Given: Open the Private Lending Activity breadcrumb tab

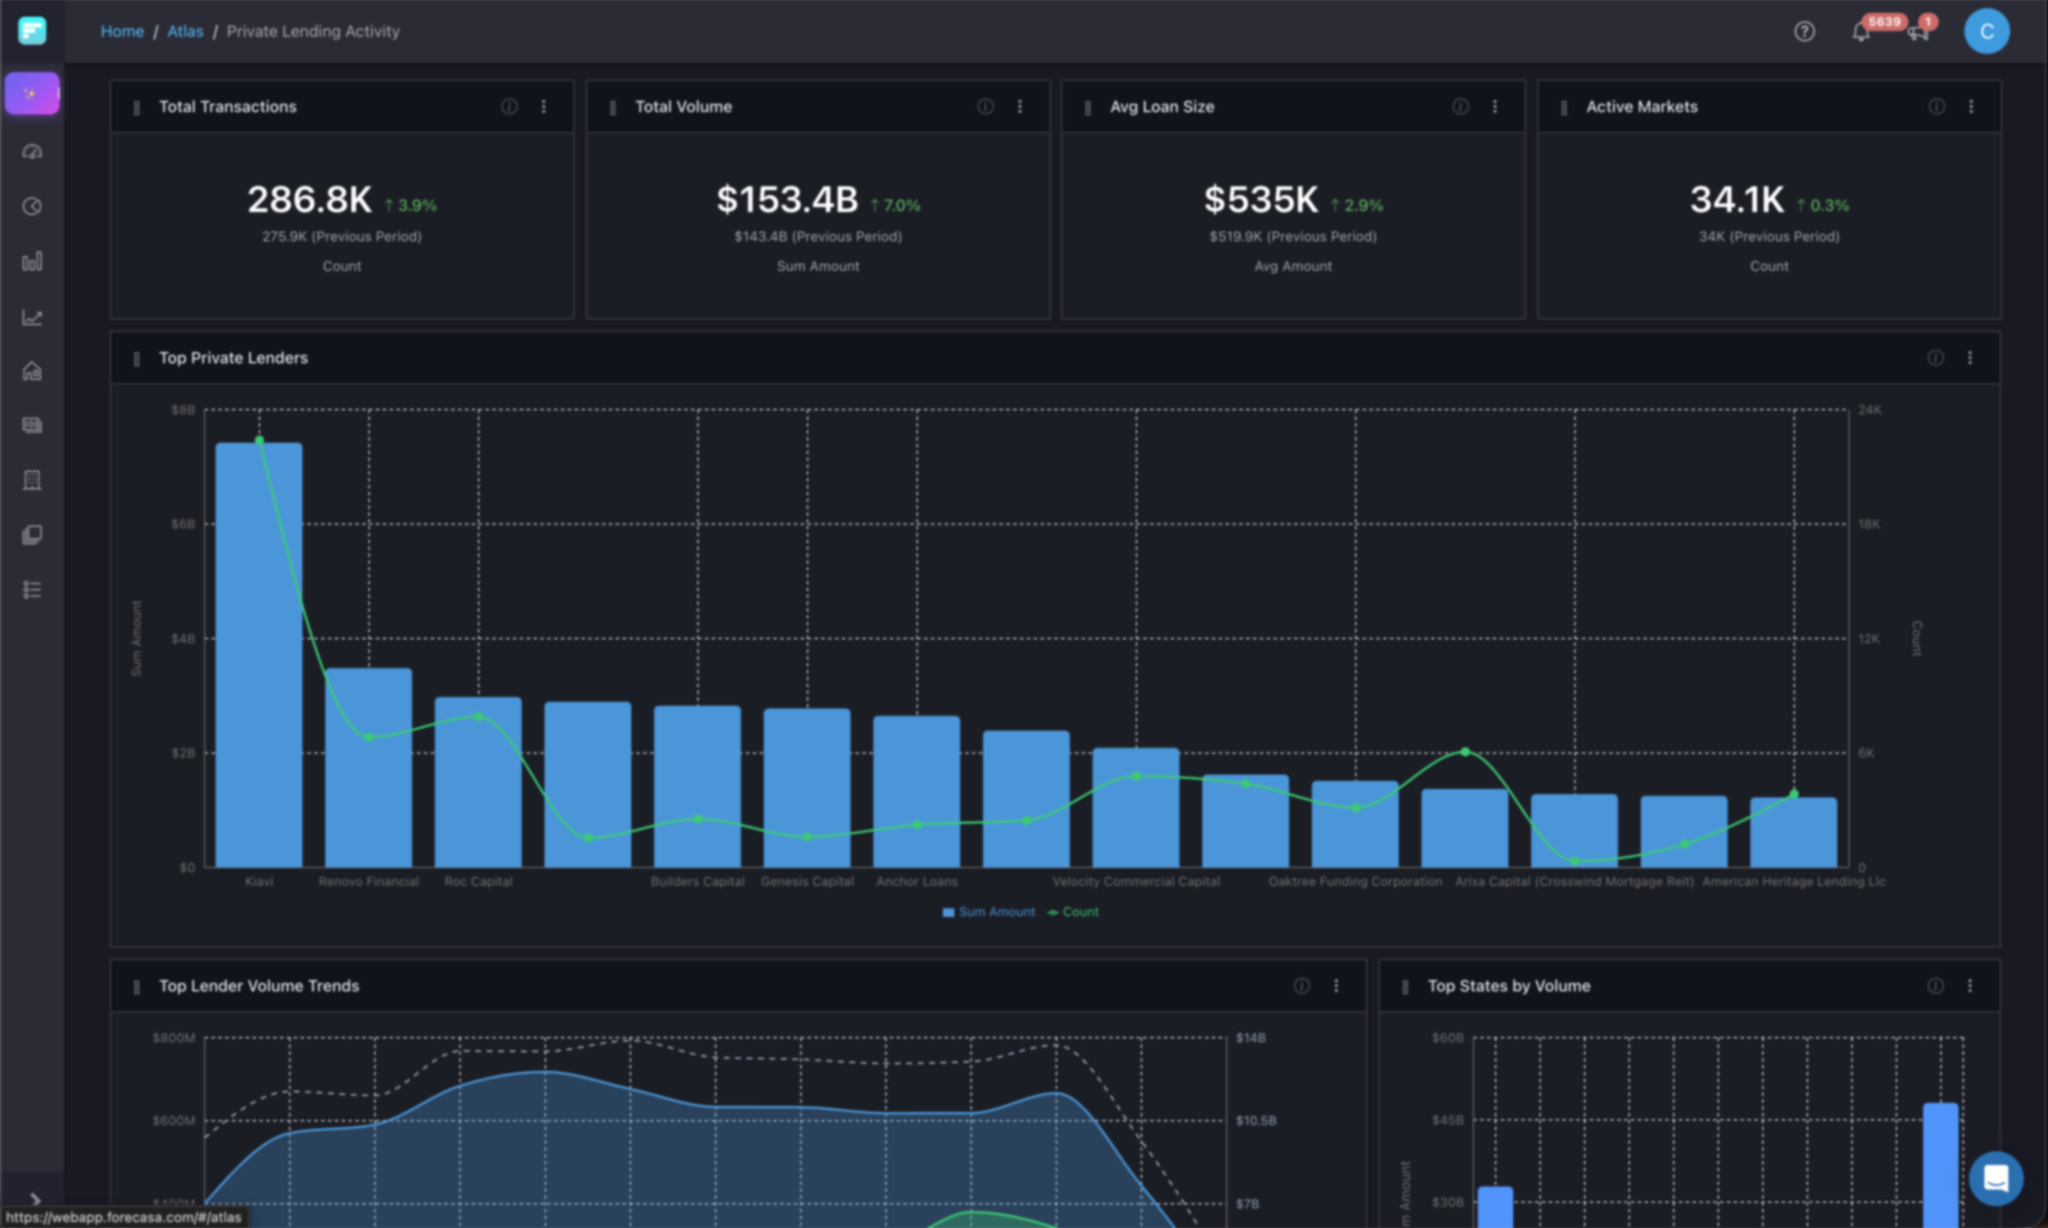Looking at the screenshot, I should [x=312, y=31].
